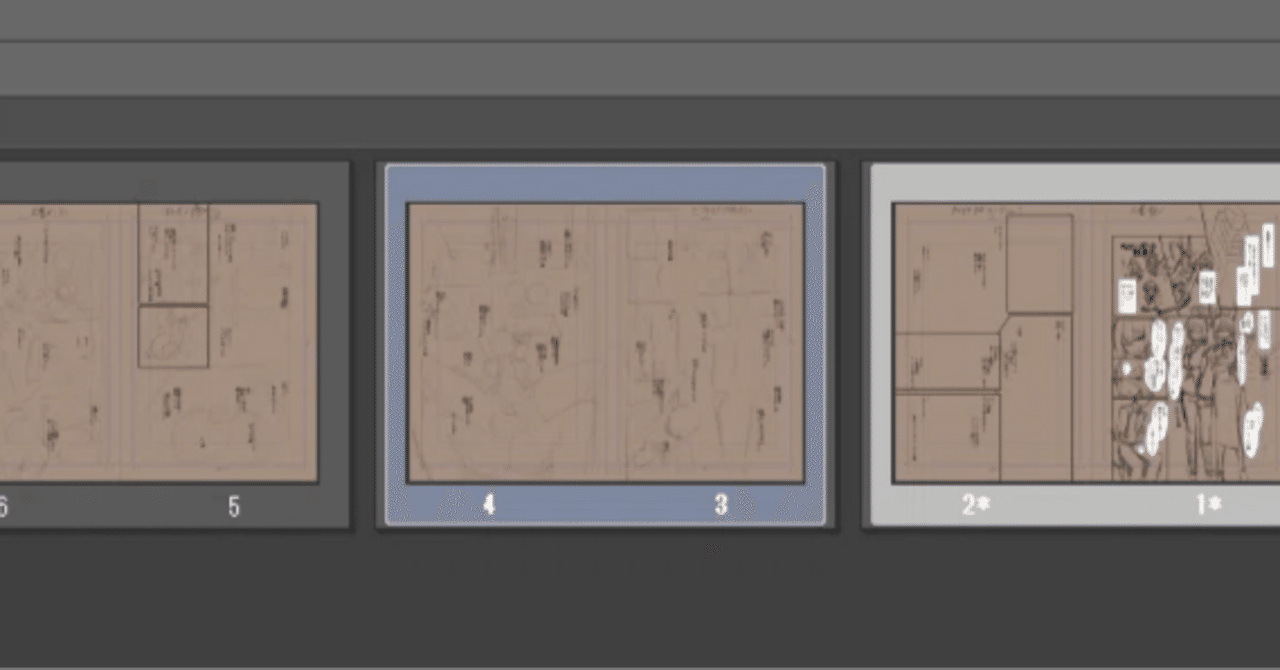The width and height of the screenshot is (1280, 670).
Task: Click the empty dark area below the thumbnails
Action: 640,598
